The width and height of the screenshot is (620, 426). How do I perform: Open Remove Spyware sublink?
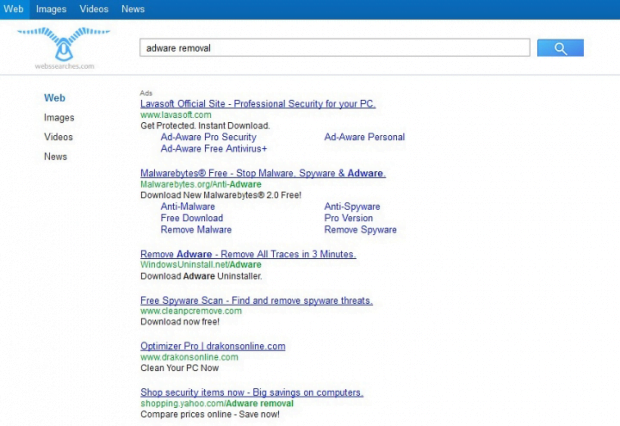click(360, 229)
